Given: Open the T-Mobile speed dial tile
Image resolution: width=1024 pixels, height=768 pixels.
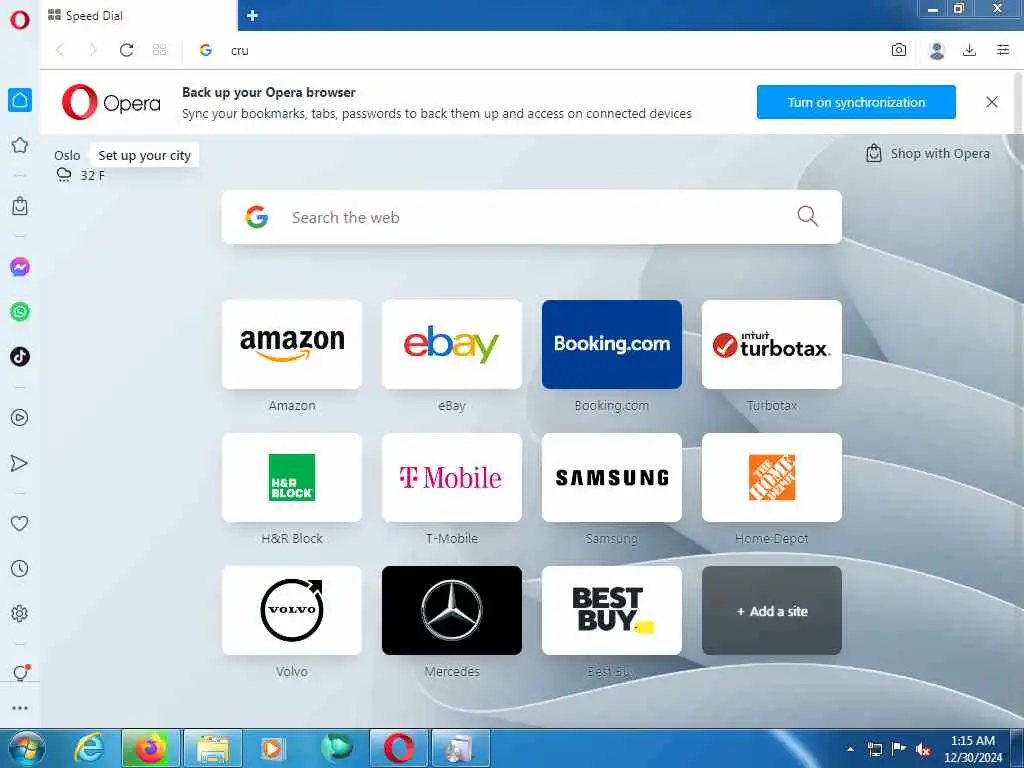Looking at the screenshot, I should pos(452,477).
